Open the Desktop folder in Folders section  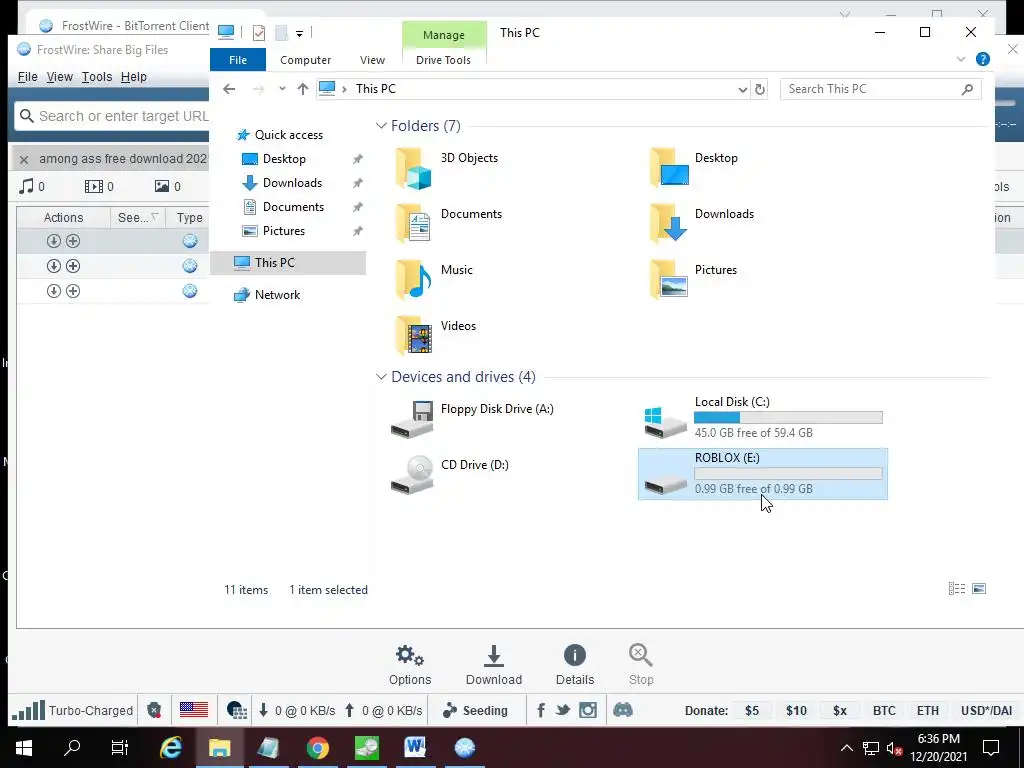click(694, 167)
